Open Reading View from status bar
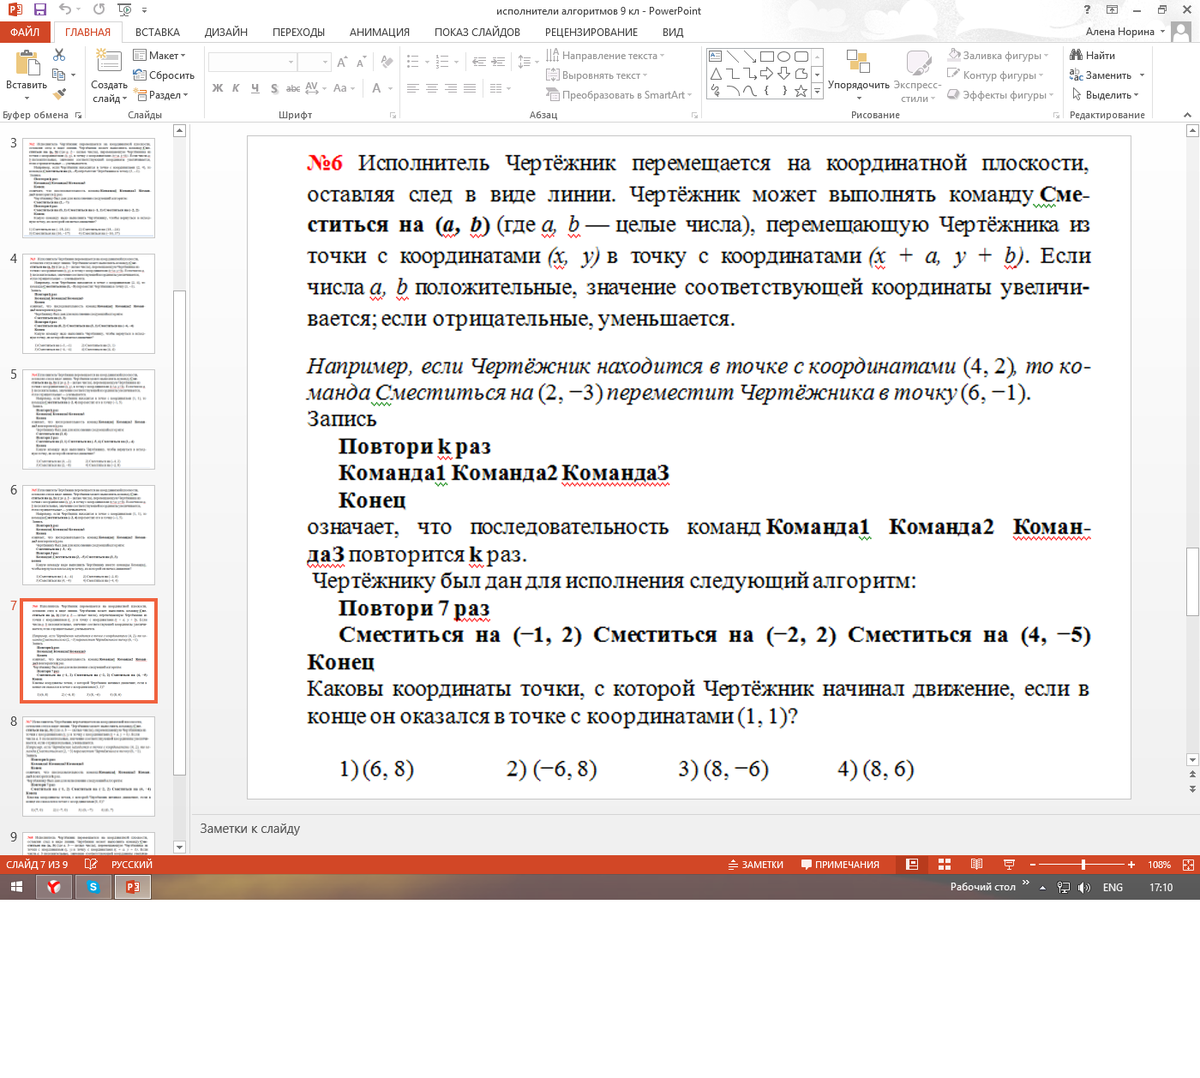This screenshot has width=1200, height=1078. [976, 865]
